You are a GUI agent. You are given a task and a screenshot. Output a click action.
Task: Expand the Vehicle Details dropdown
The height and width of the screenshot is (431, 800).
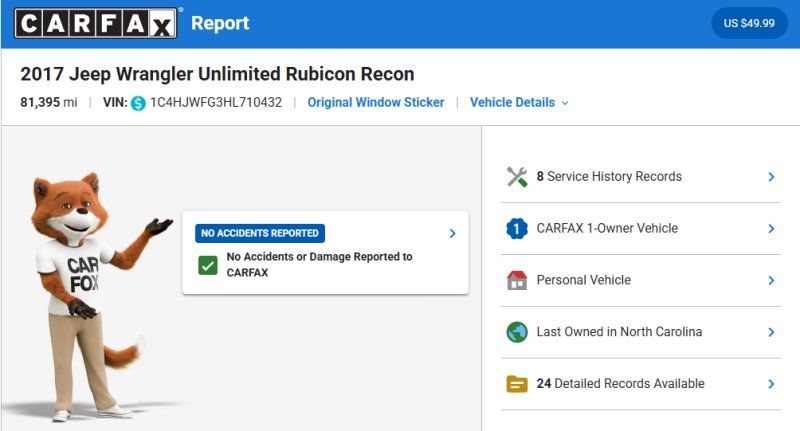[519, 103]
